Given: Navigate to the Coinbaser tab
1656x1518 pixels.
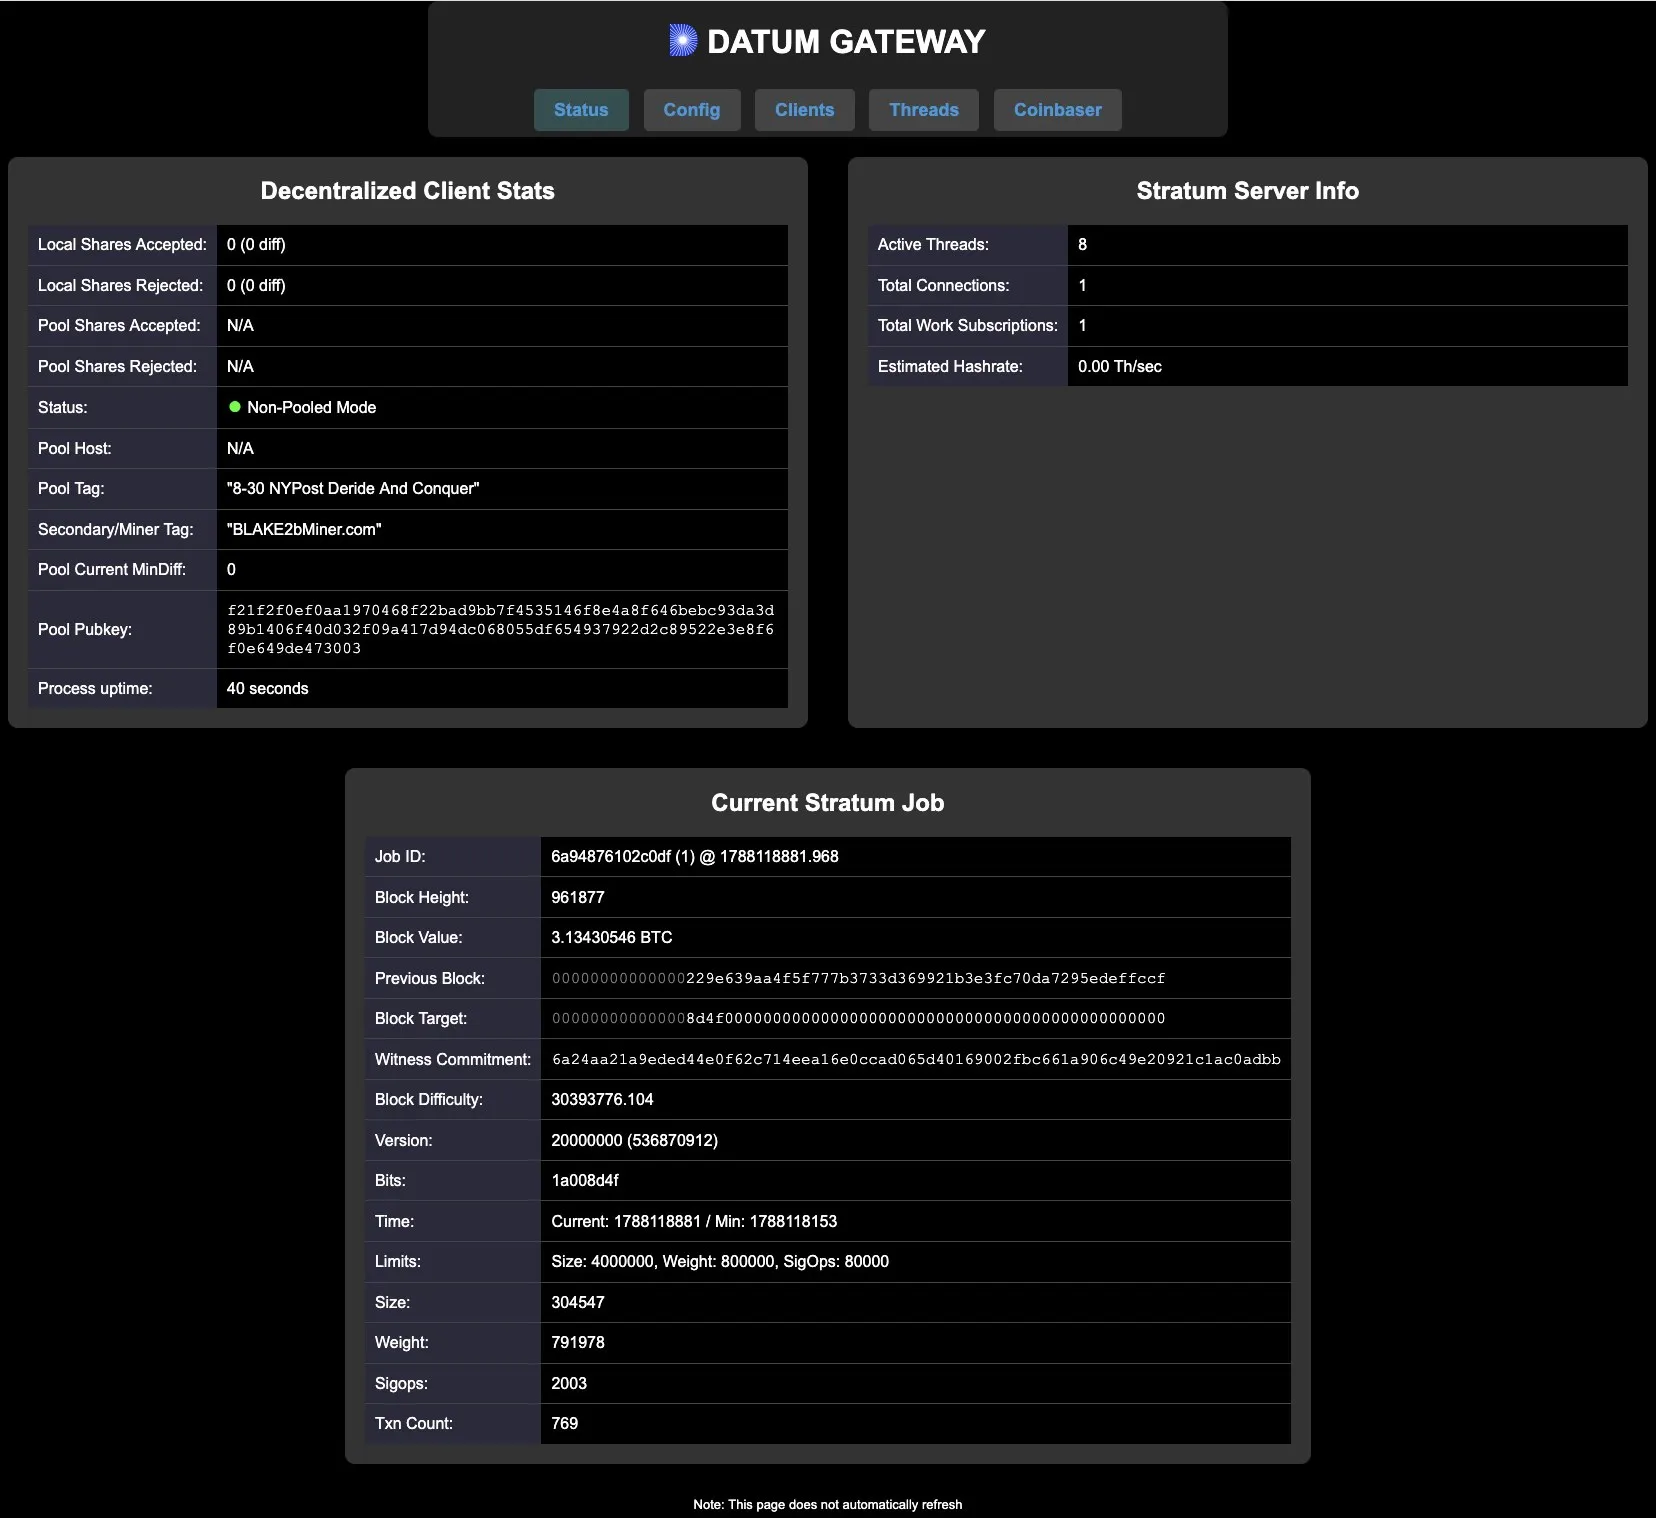Looking at the screenshot, I should (x=1058, y=110).
